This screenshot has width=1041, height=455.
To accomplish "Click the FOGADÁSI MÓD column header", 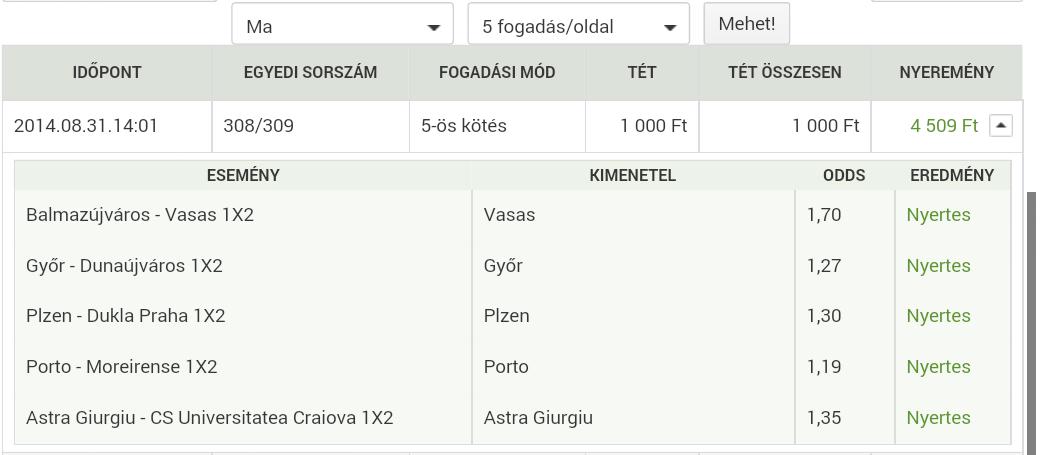I will (x=497, y=72).
